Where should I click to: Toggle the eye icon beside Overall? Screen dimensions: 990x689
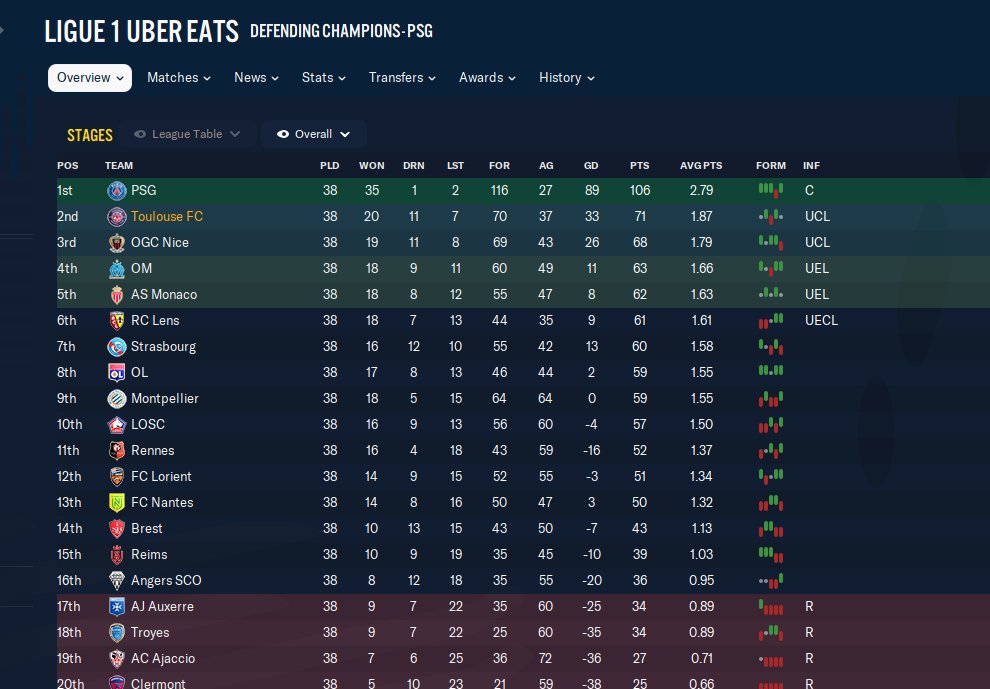point(283,134)
